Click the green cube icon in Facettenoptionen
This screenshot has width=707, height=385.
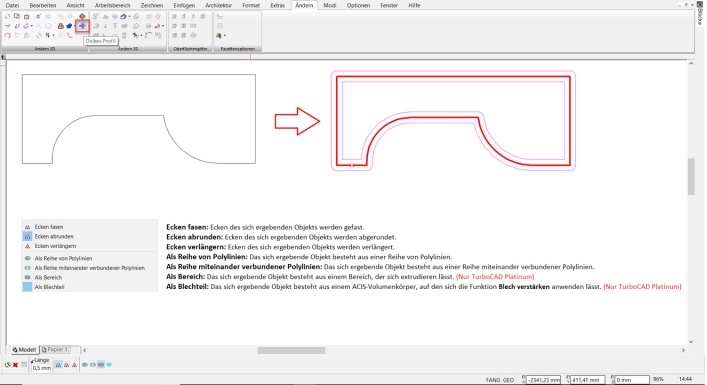(219, 36)
